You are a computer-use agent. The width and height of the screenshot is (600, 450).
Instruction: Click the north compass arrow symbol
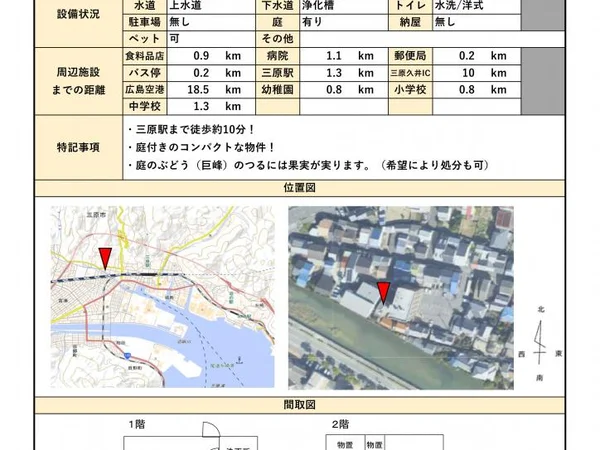tap(540, 342)
